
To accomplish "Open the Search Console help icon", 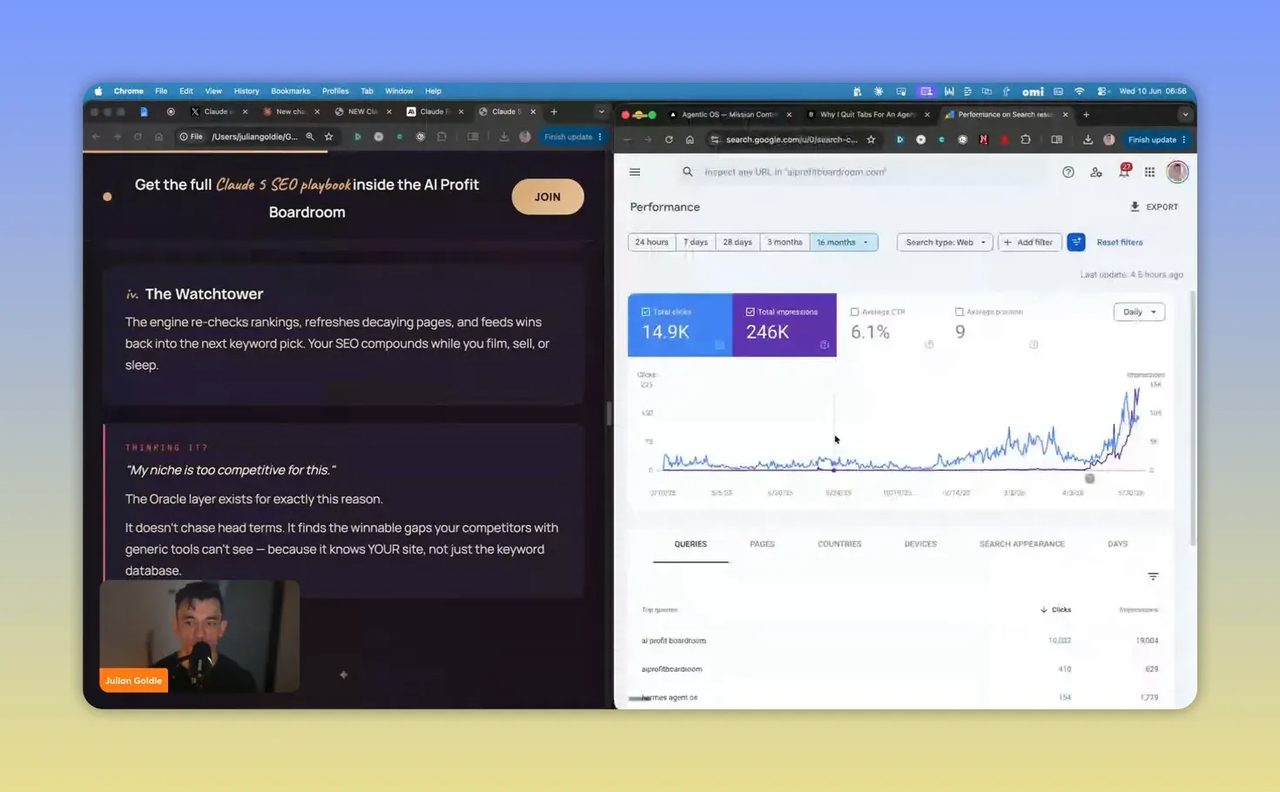I will pyautogui.click(x=1068, y=172).
